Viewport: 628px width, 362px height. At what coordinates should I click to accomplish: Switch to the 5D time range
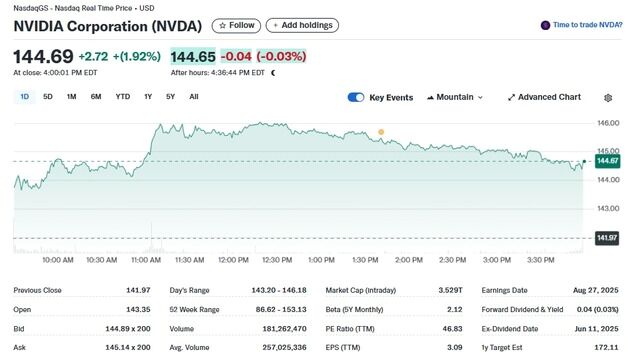point(48,97)
